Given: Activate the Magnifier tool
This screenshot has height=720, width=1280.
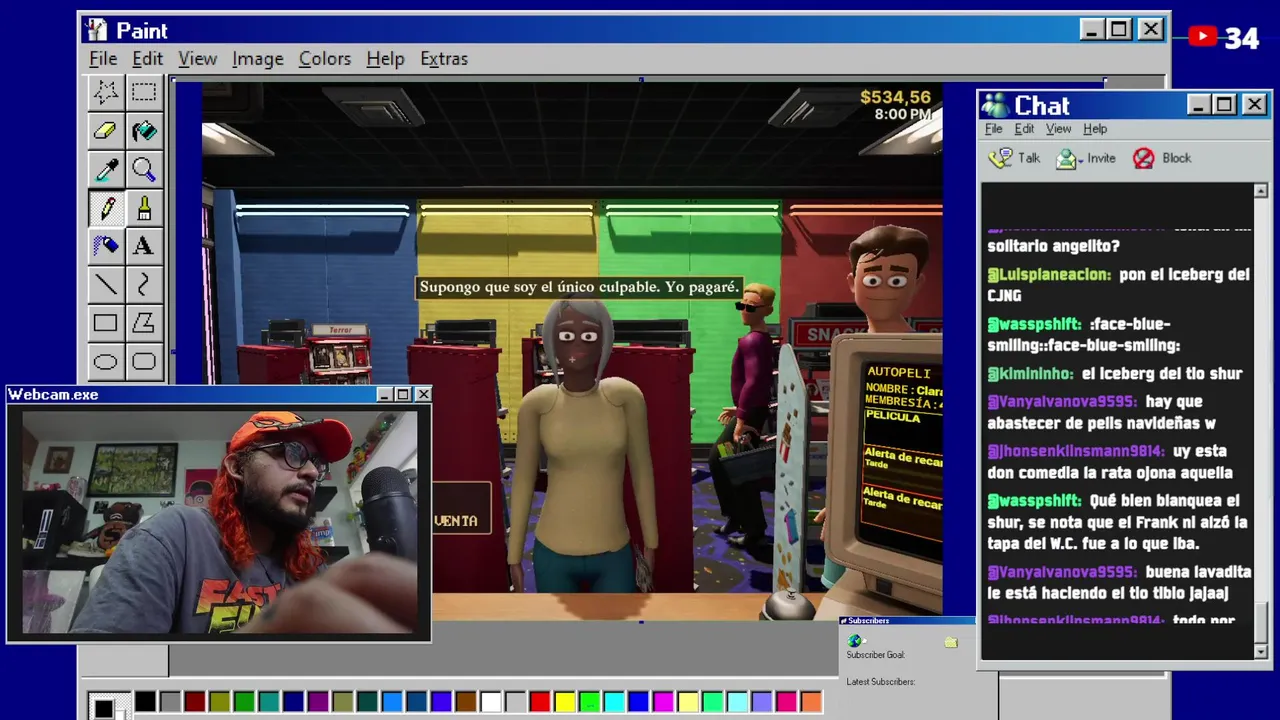Looking at the screenshot, I should [x=144, y=169].
